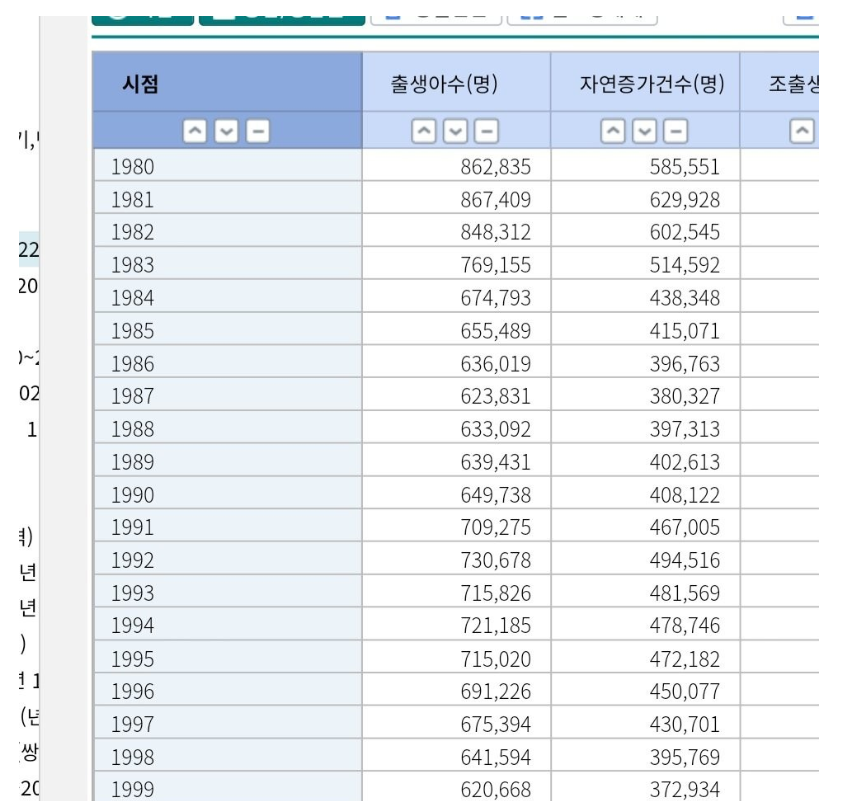Image resolution: width=842 pixels, height=801 pixels.
Task: Select the 1987 year row label
Action: tap(133, 396)
